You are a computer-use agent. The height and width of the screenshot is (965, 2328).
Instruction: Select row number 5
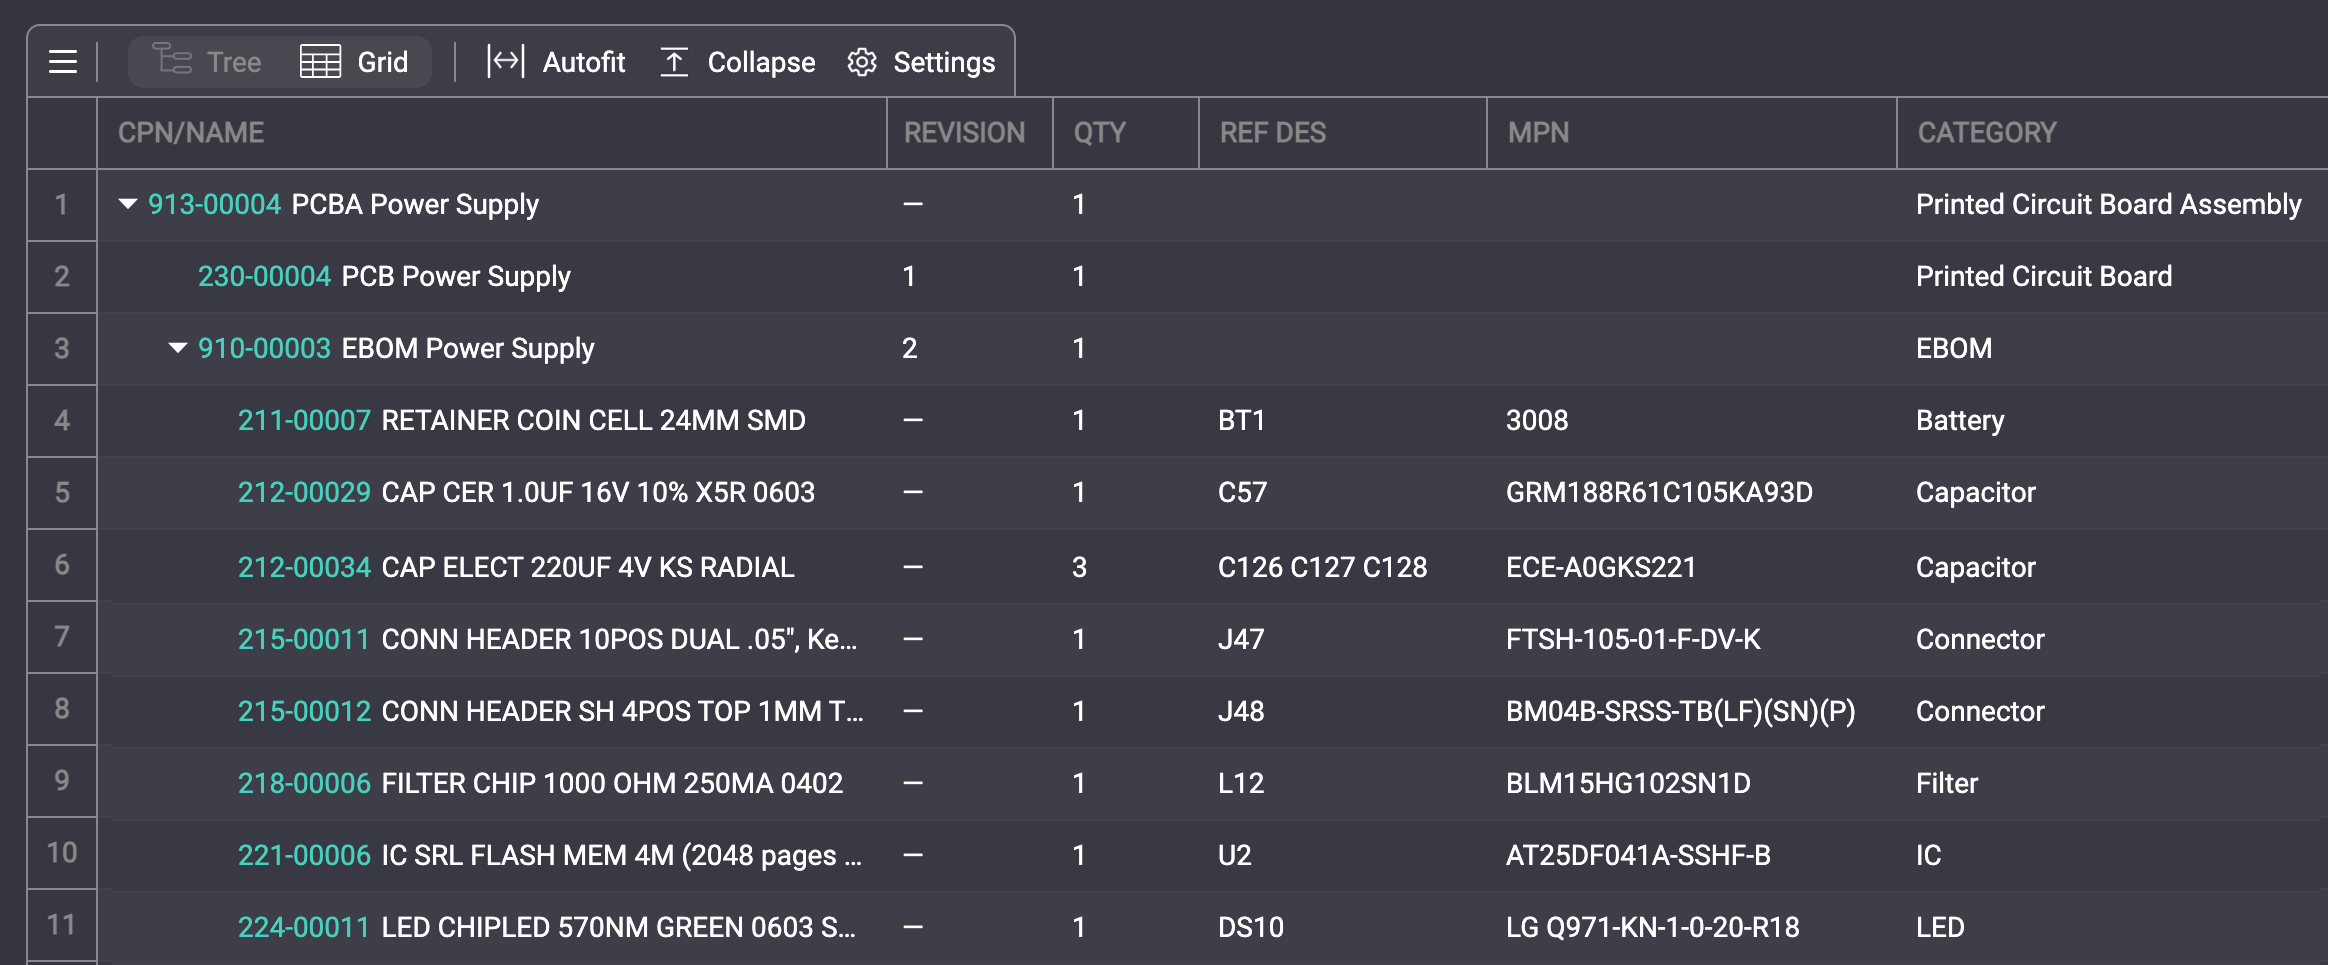(62, 492)
